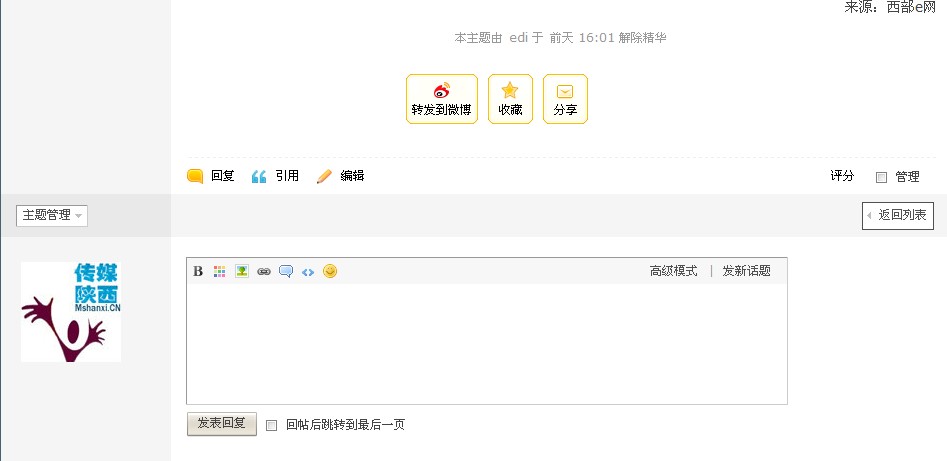This screenshot has width=947, height=461.
Task: Click the 分享 envelope share button
Action: click(565, 99)
